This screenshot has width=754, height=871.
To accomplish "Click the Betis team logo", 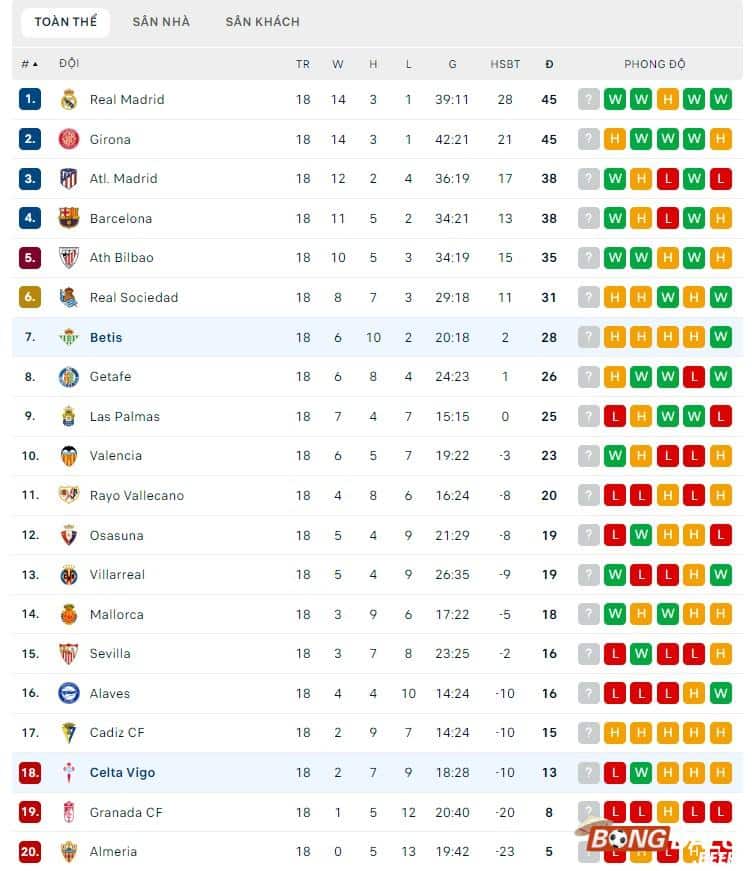I will coord(69,337).
